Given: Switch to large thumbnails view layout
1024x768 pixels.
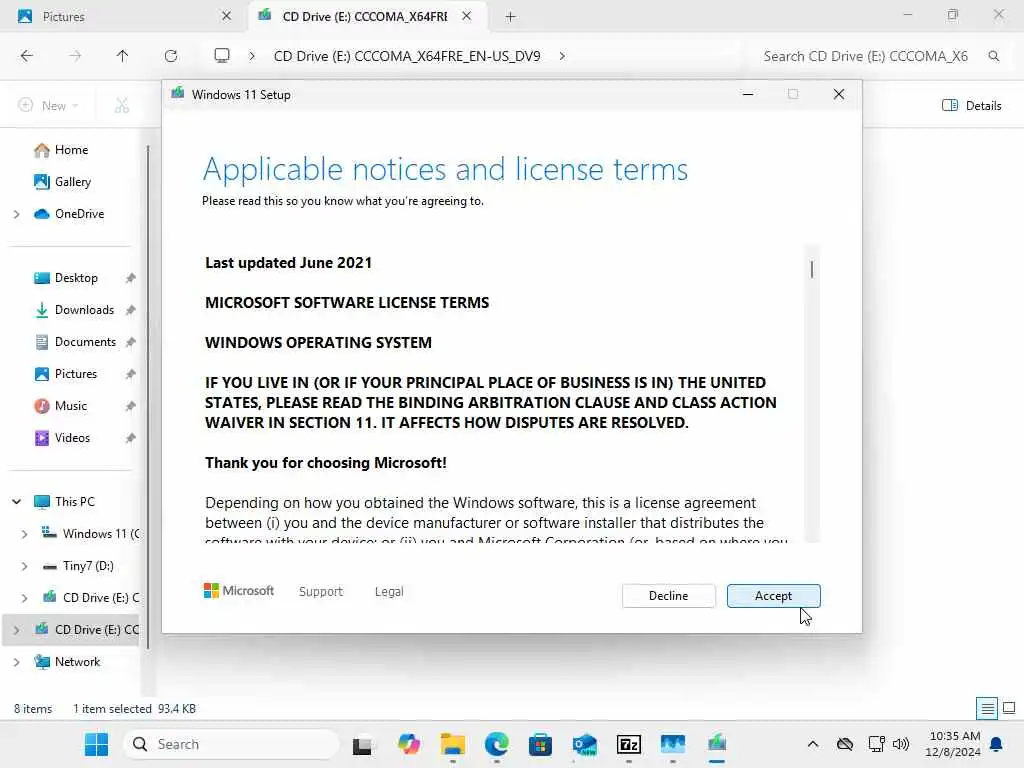Looking at the screenshot, I should 1009,709.
